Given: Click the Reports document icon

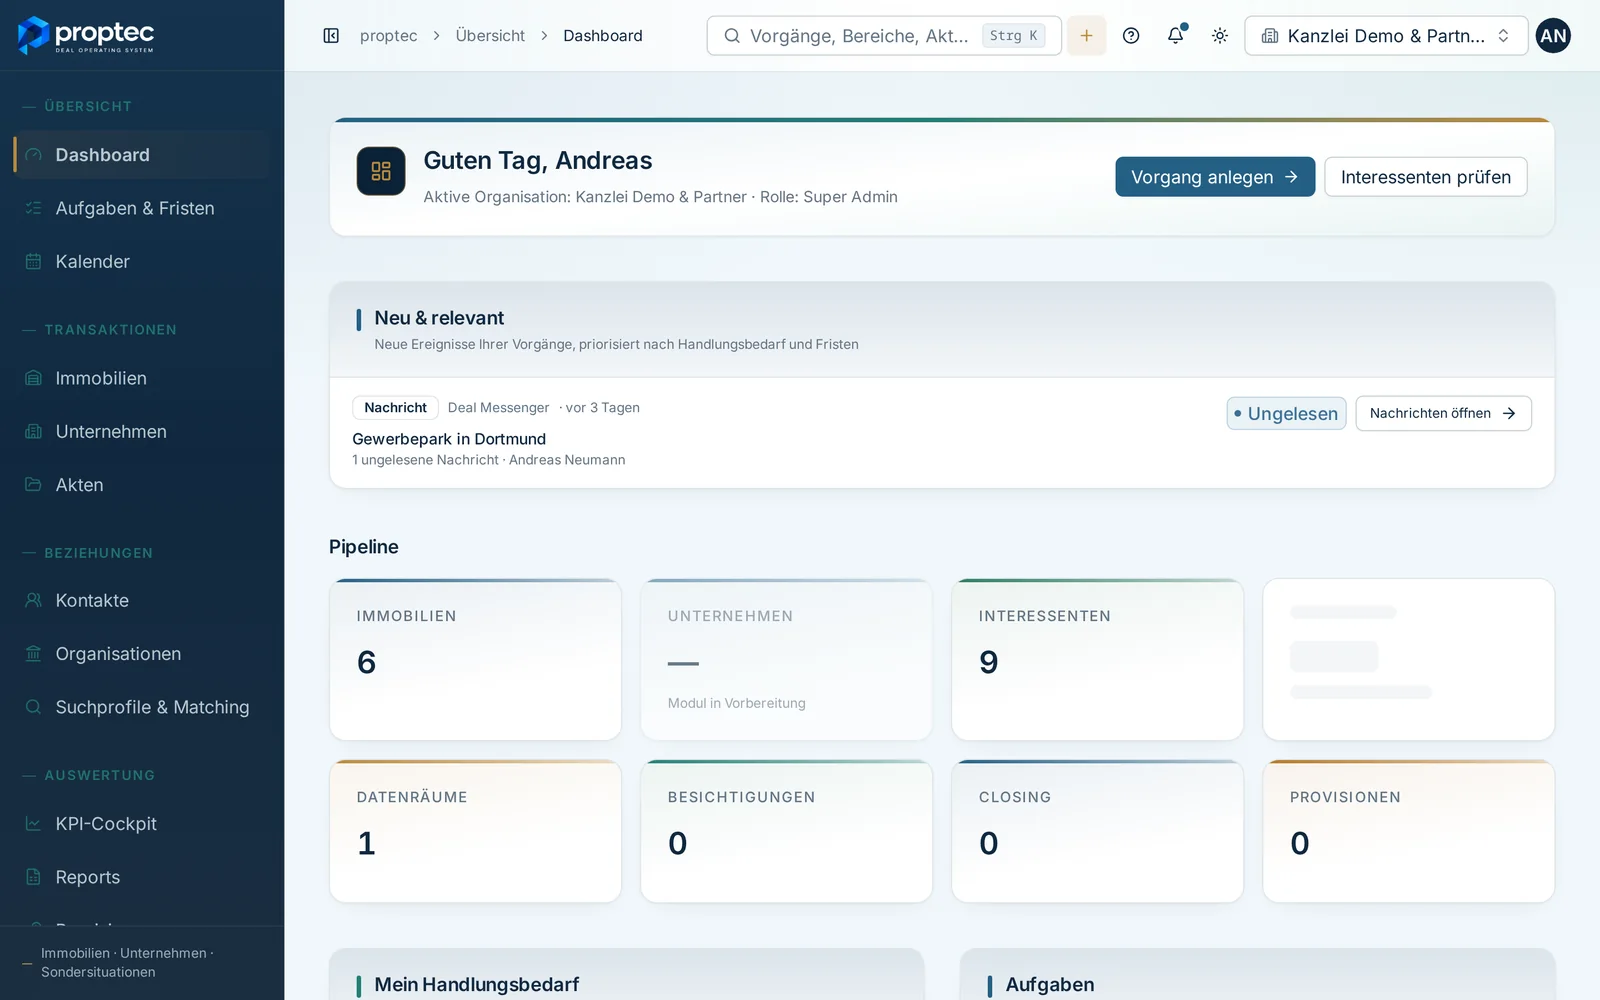Looking at the screenshot, I should click(33, 876).
